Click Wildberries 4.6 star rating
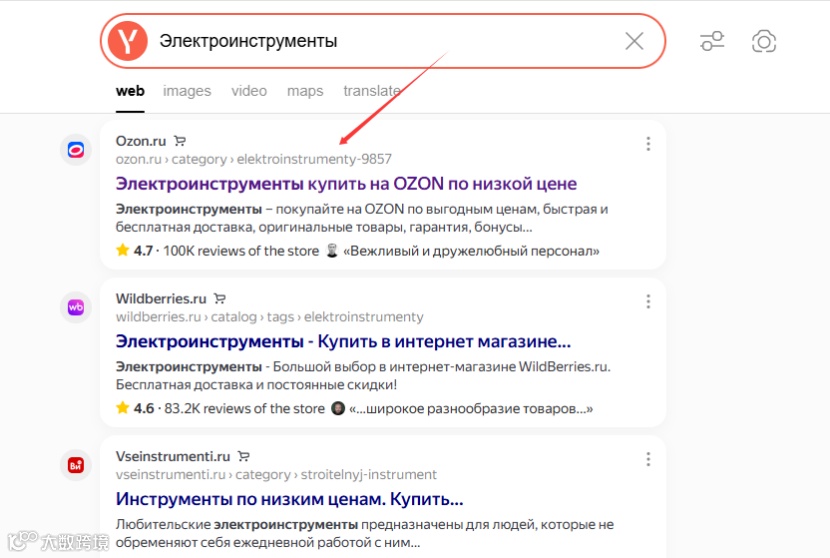The width and height of the screenshot is (830, 558). tap(135, 408)
